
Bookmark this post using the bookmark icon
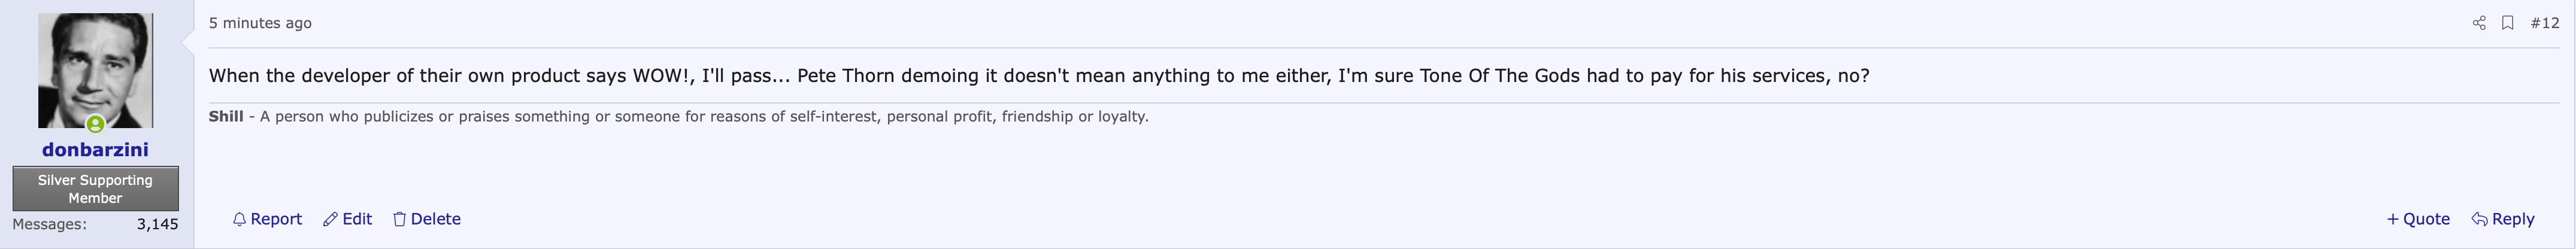point(2508,23)
